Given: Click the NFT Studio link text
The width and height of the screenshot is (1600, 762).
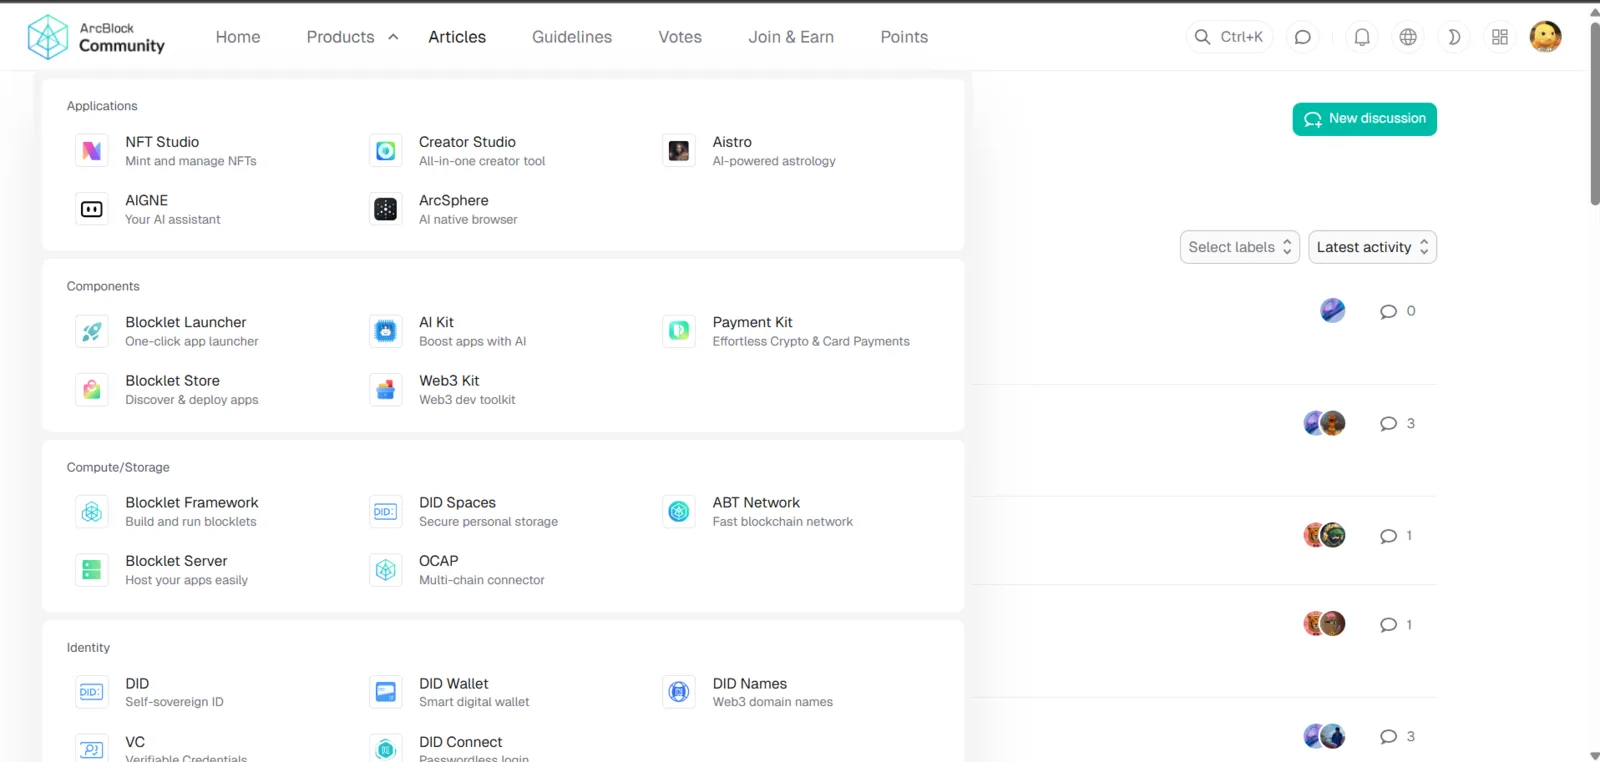Looking at the screenshot, I should (x=162, y=142).
